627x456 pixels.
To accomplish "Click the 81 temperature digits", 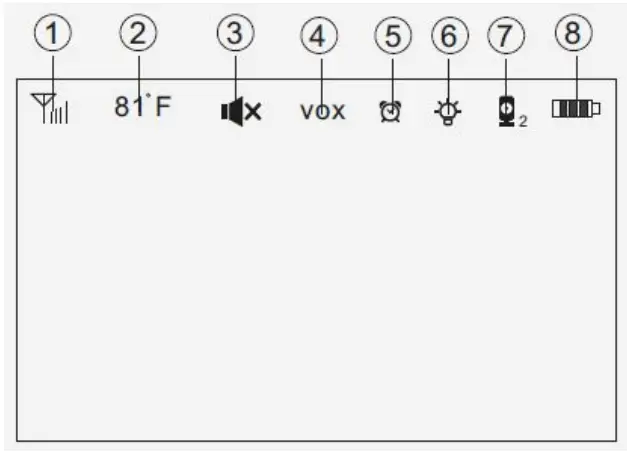I will (128, 107).
